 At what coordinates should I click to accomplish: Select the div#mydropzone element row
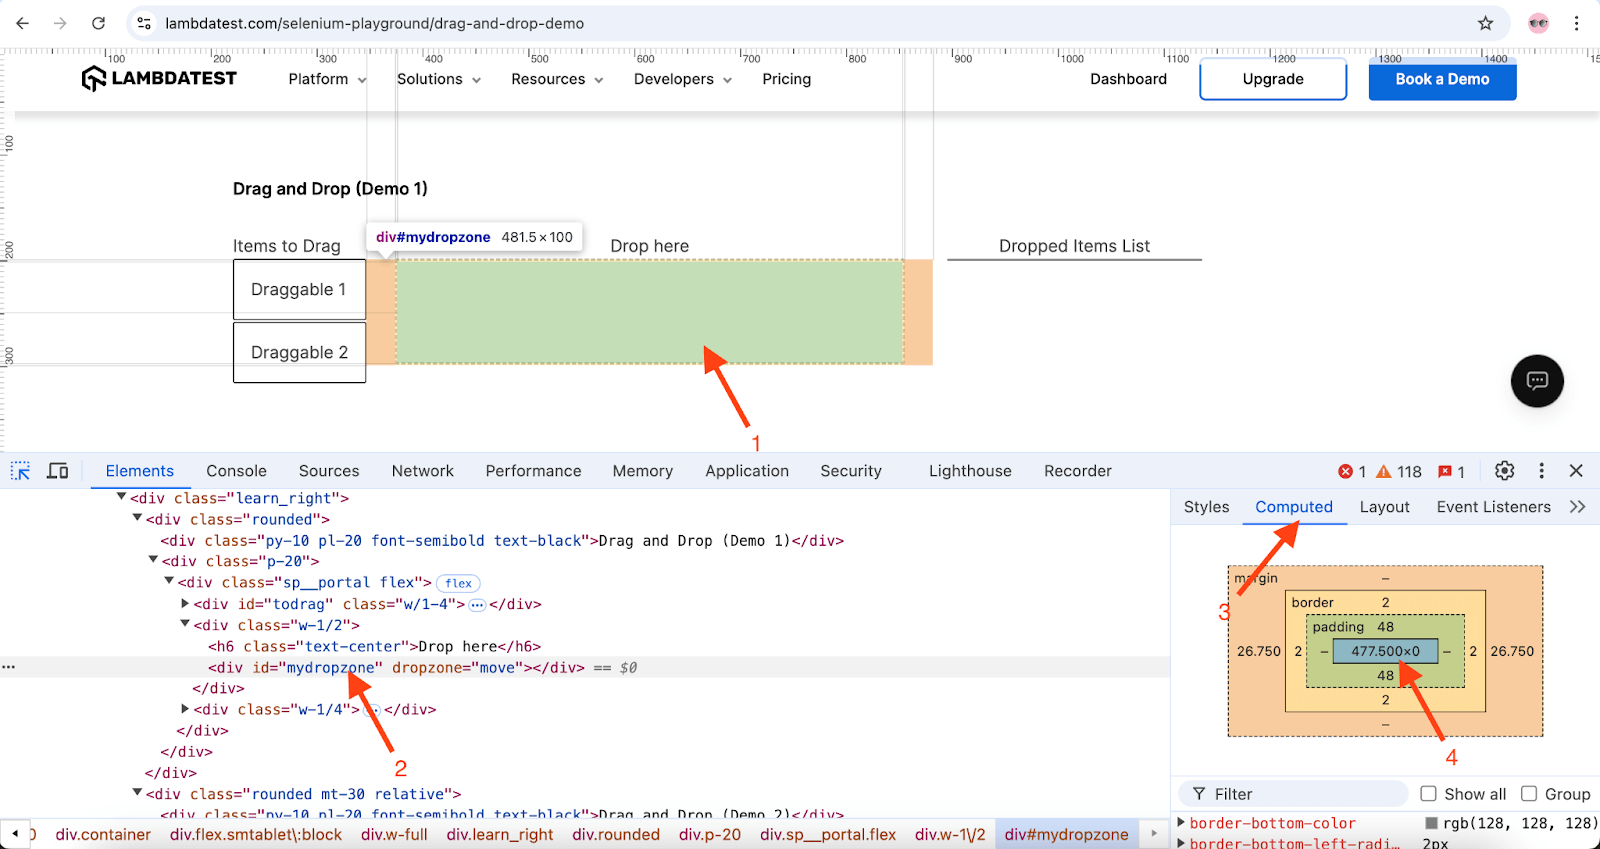pos(585,667)
